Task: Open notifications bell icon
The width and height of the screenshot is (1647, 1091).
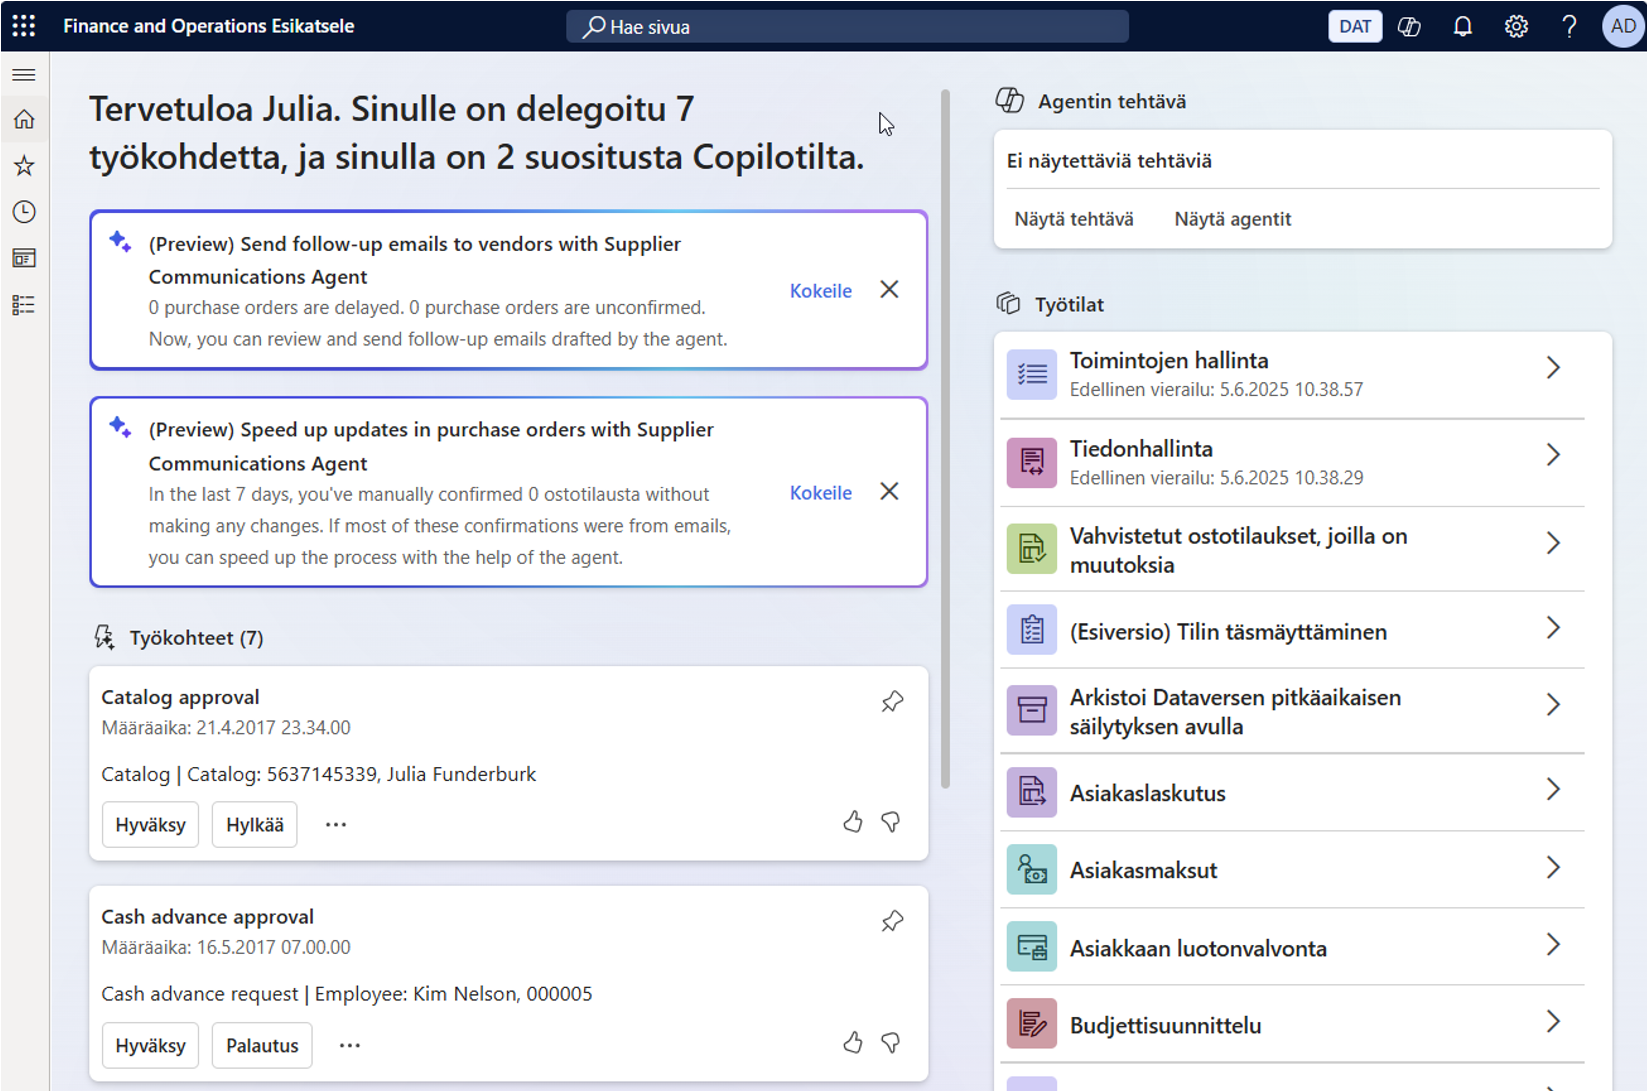Action: (1462, 27)
